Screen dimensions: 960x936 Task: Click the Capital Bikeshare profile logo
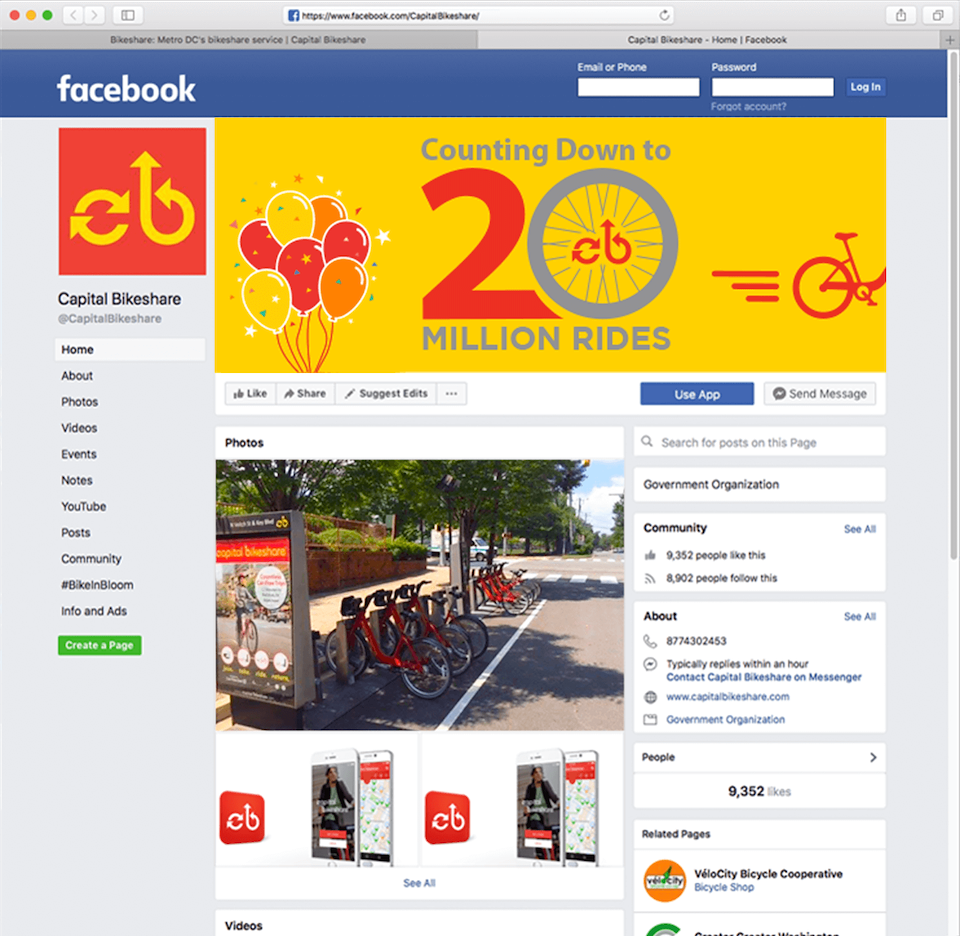[x=132, y=201]
